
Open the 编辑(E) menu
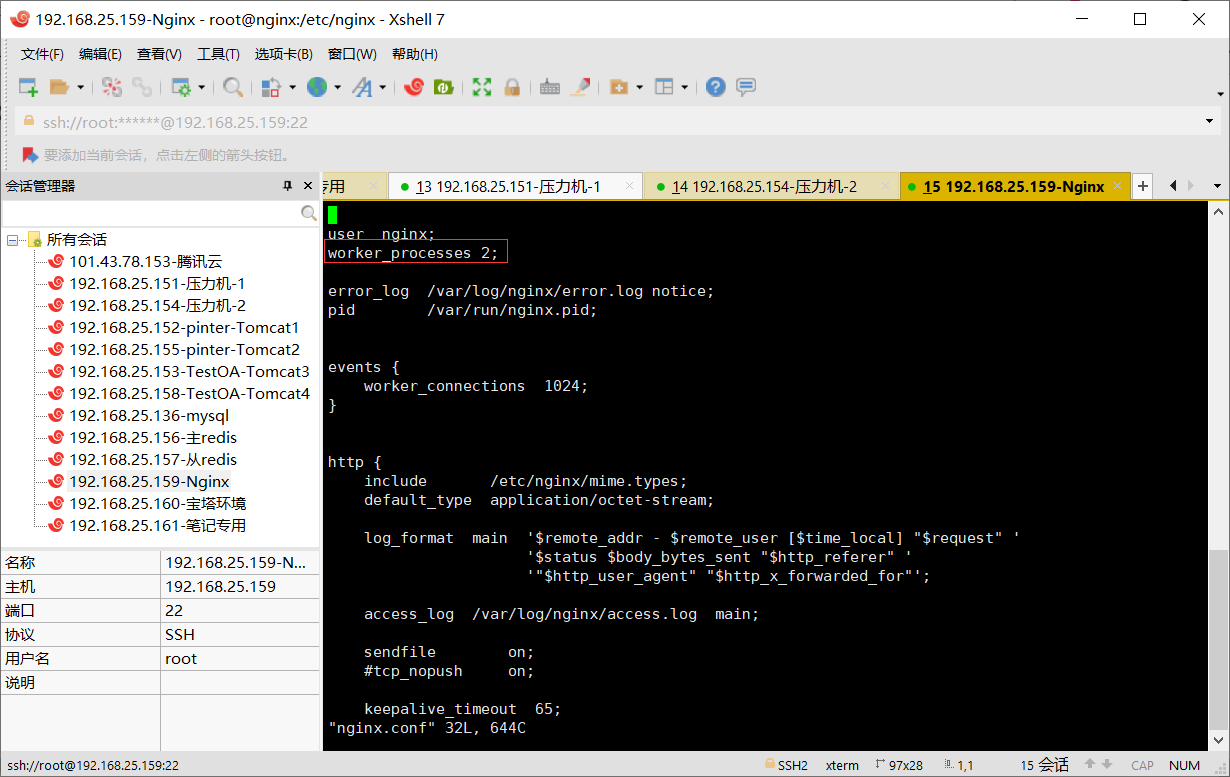(x=100, y=54)
